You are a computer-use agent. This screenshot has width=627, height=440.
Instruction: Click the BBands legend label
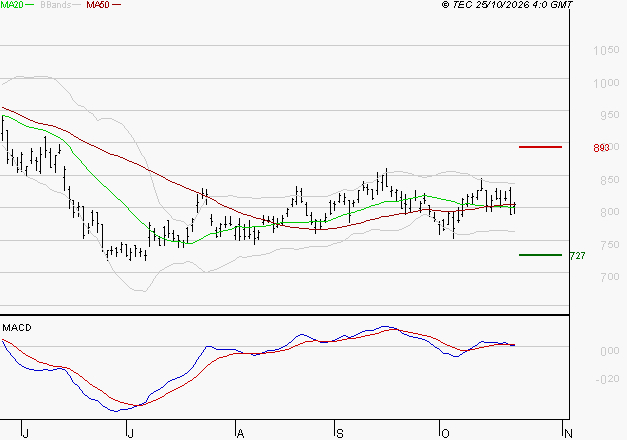click(56, 5)
